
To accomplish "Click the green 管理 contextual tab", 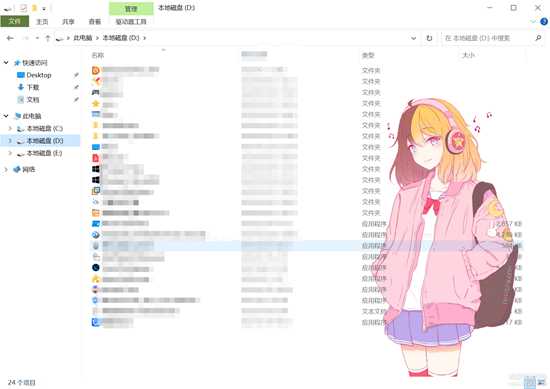I will click(131, 9).
